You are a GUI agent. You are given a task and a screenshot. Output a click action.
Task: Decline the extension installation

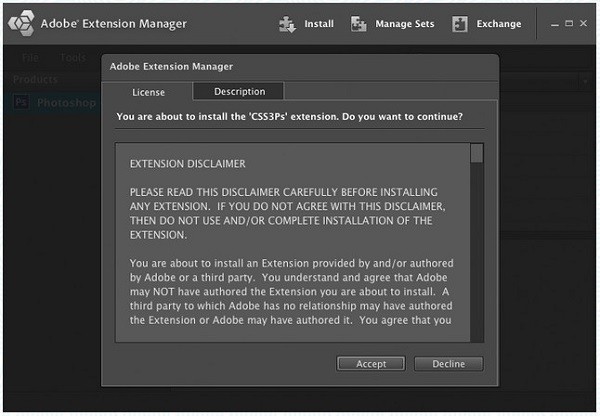point(448,364)
